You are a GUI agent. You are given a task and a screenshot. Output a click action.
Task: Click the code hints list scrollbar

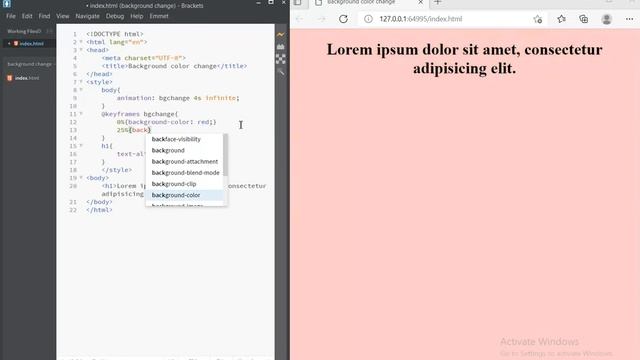(x=225, y=155)
